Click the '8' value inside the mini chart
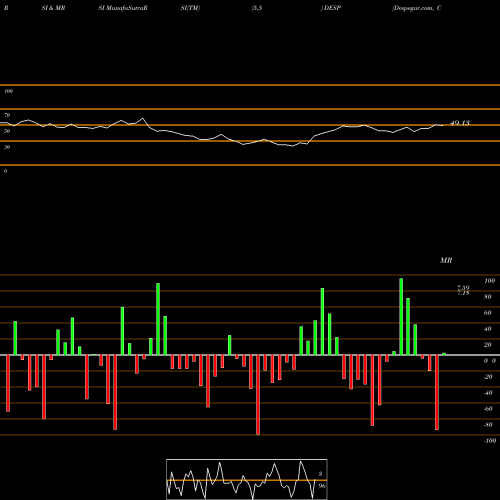This screenshot has width=500, height=500. (320, 474)
